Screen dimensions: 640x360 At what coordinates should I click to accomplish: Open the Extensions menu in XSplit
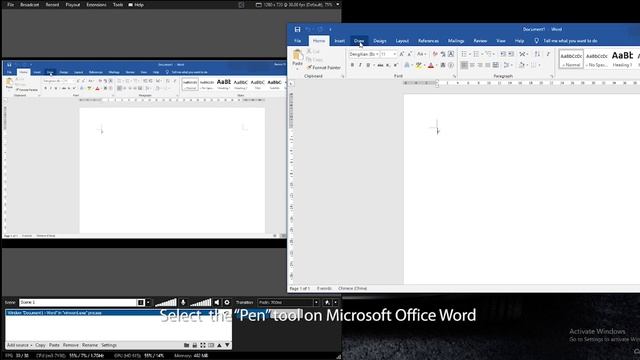(x=96, y=4)
